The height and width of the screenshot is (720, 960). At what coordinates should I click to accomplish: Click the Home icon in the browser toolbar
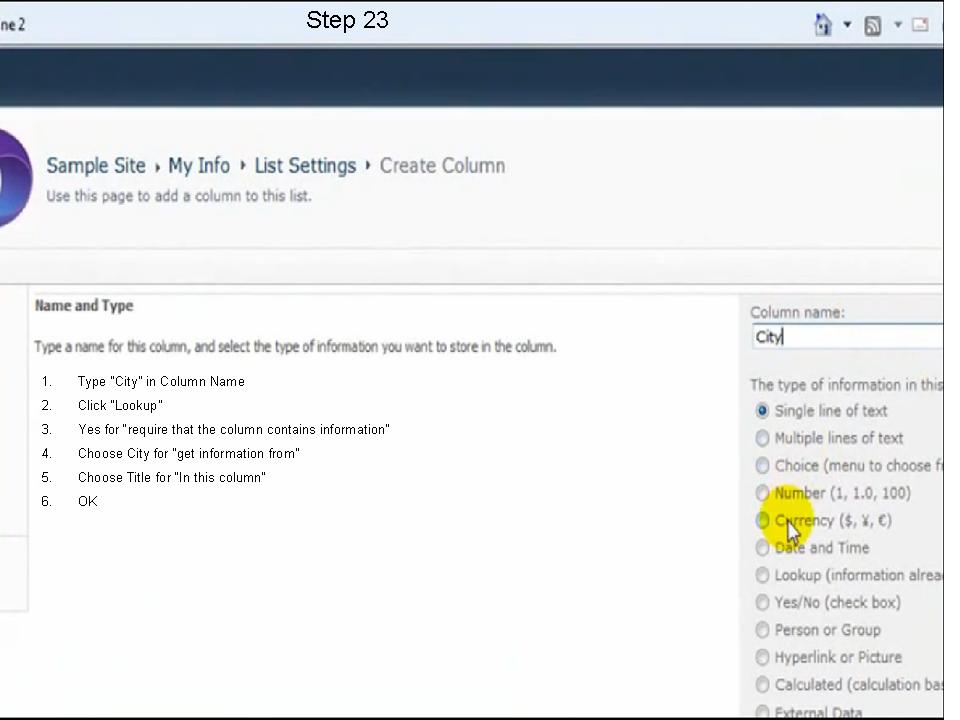pos(822,24)
